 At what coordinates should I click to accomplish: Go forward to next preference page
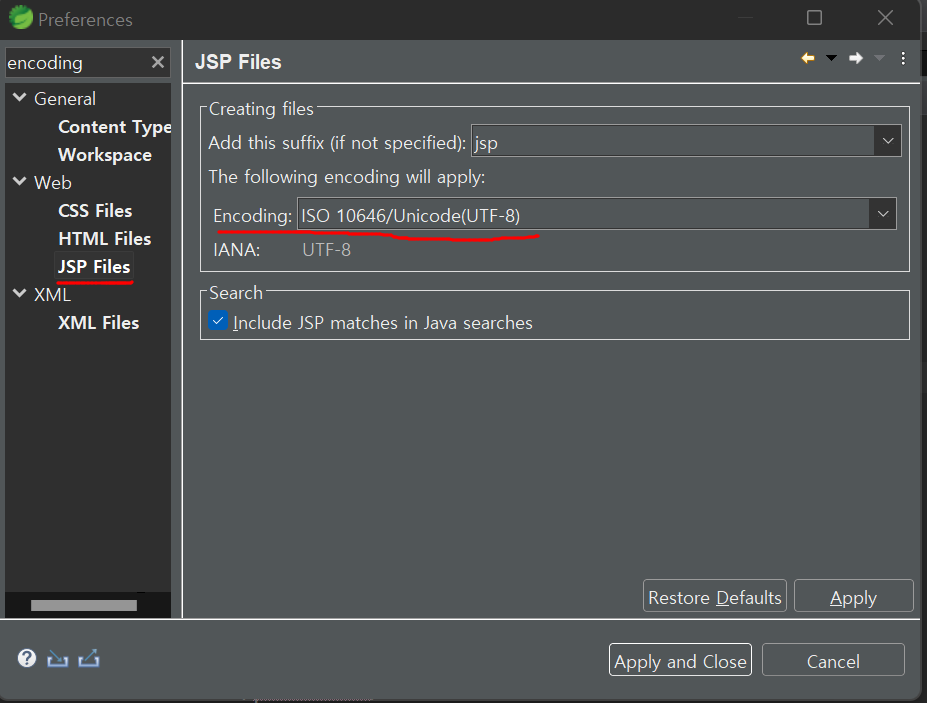855,58
